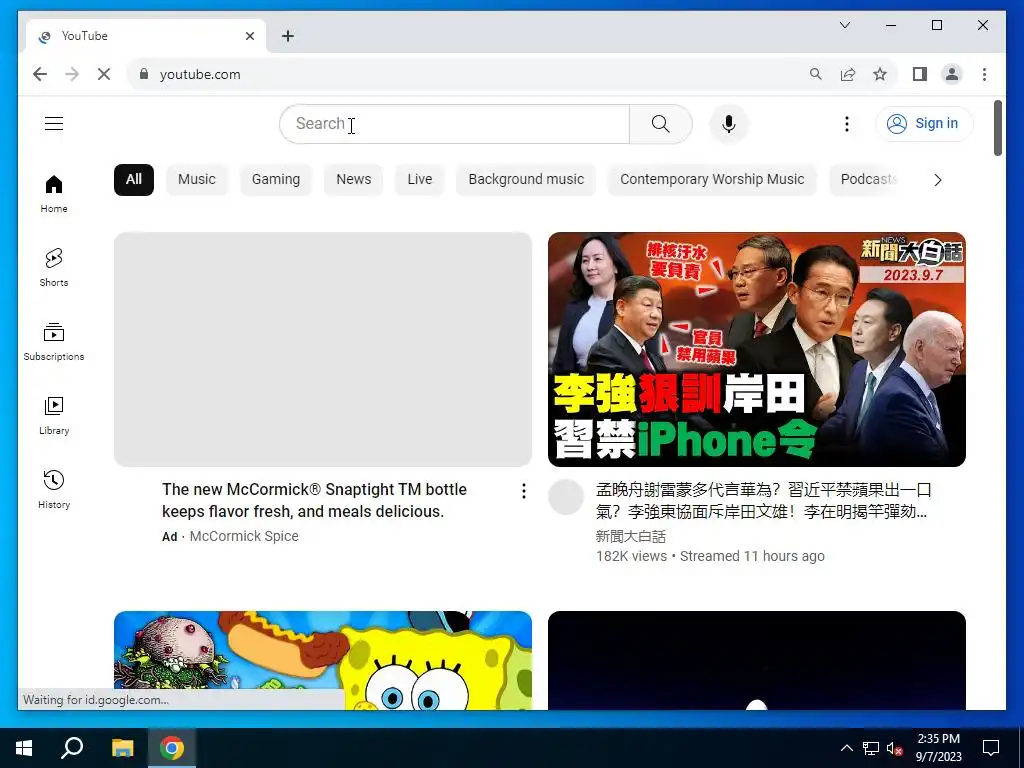Select the Live filter chip
This screenshot has height=768, width=1024.
tap(419, 180)
